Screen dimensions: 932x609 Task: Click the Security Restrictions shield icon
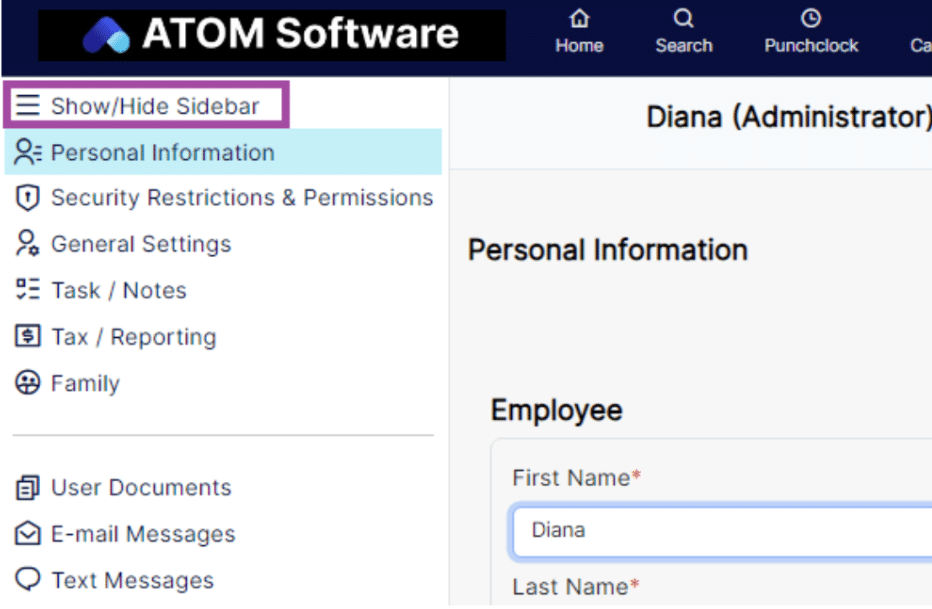pos(28,198)
